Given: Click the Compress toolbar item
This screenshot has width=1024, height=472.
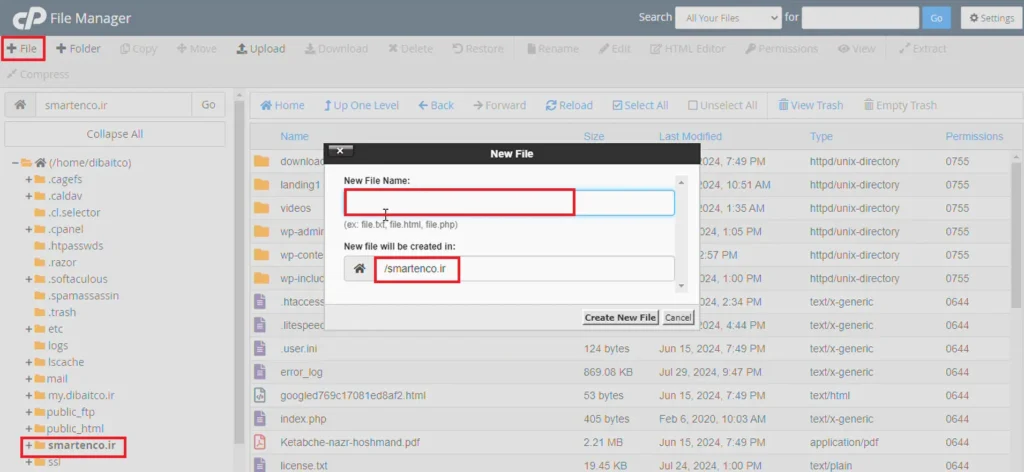Looking at the screenshot, I should coord(38,74).
